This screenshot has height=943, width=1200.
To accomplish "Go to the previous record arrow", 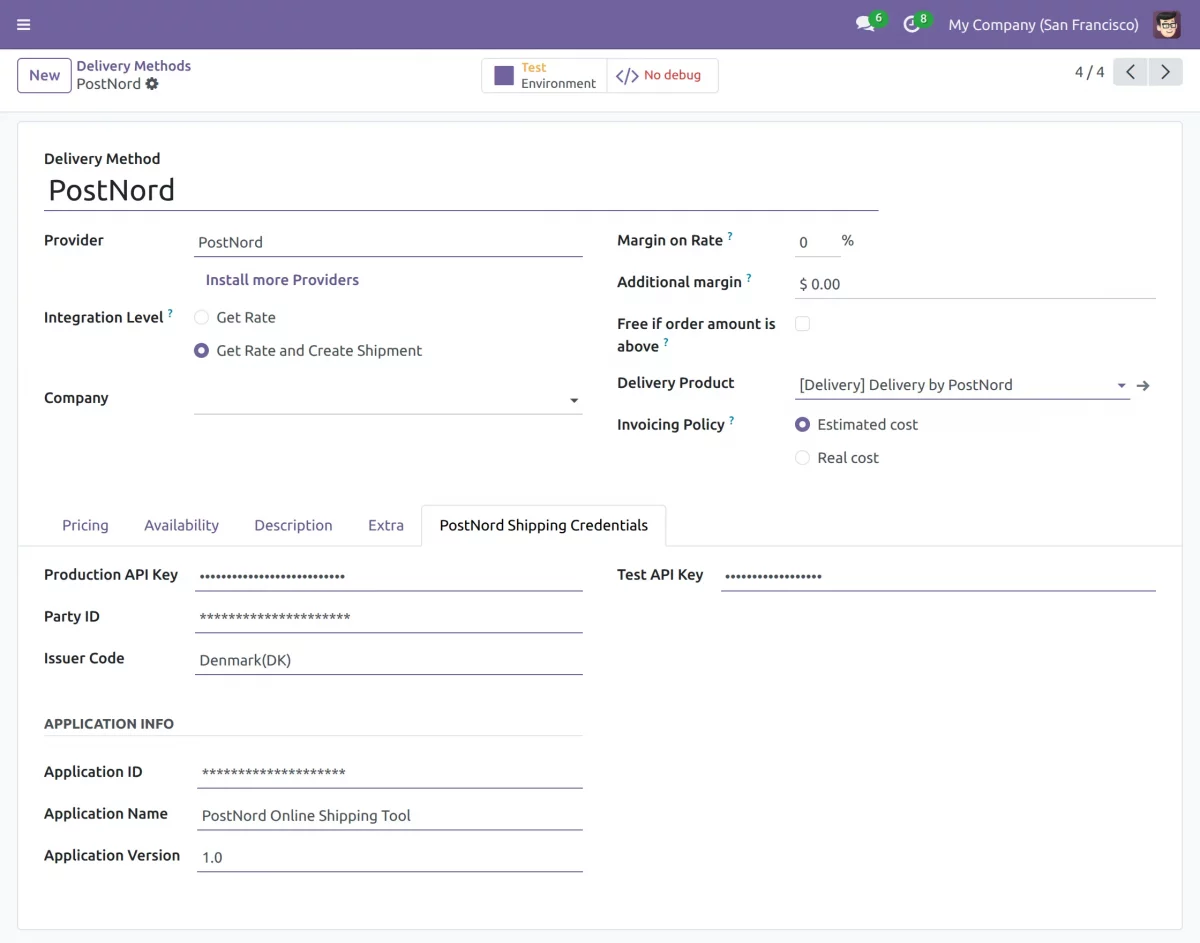I will [x=1130, y=72].
